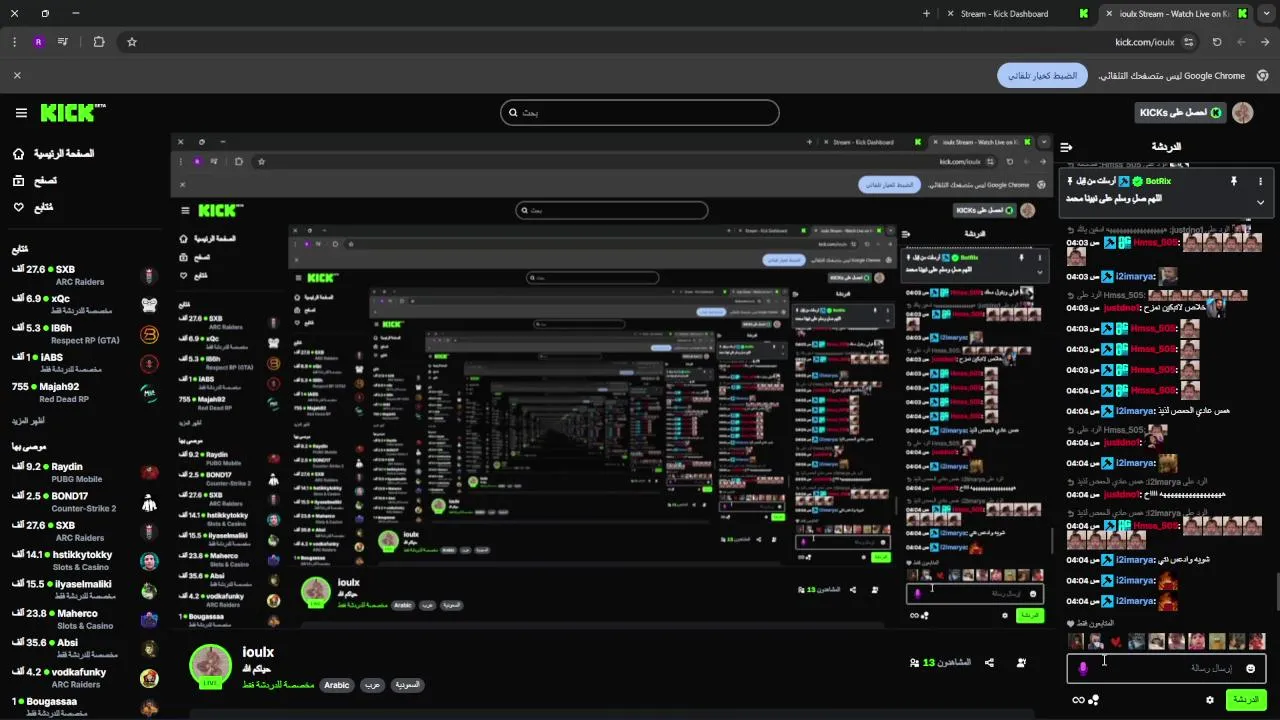Click the pin icon on BotRix message
Screen dimensions: 1280x720
click(1233, 181)
